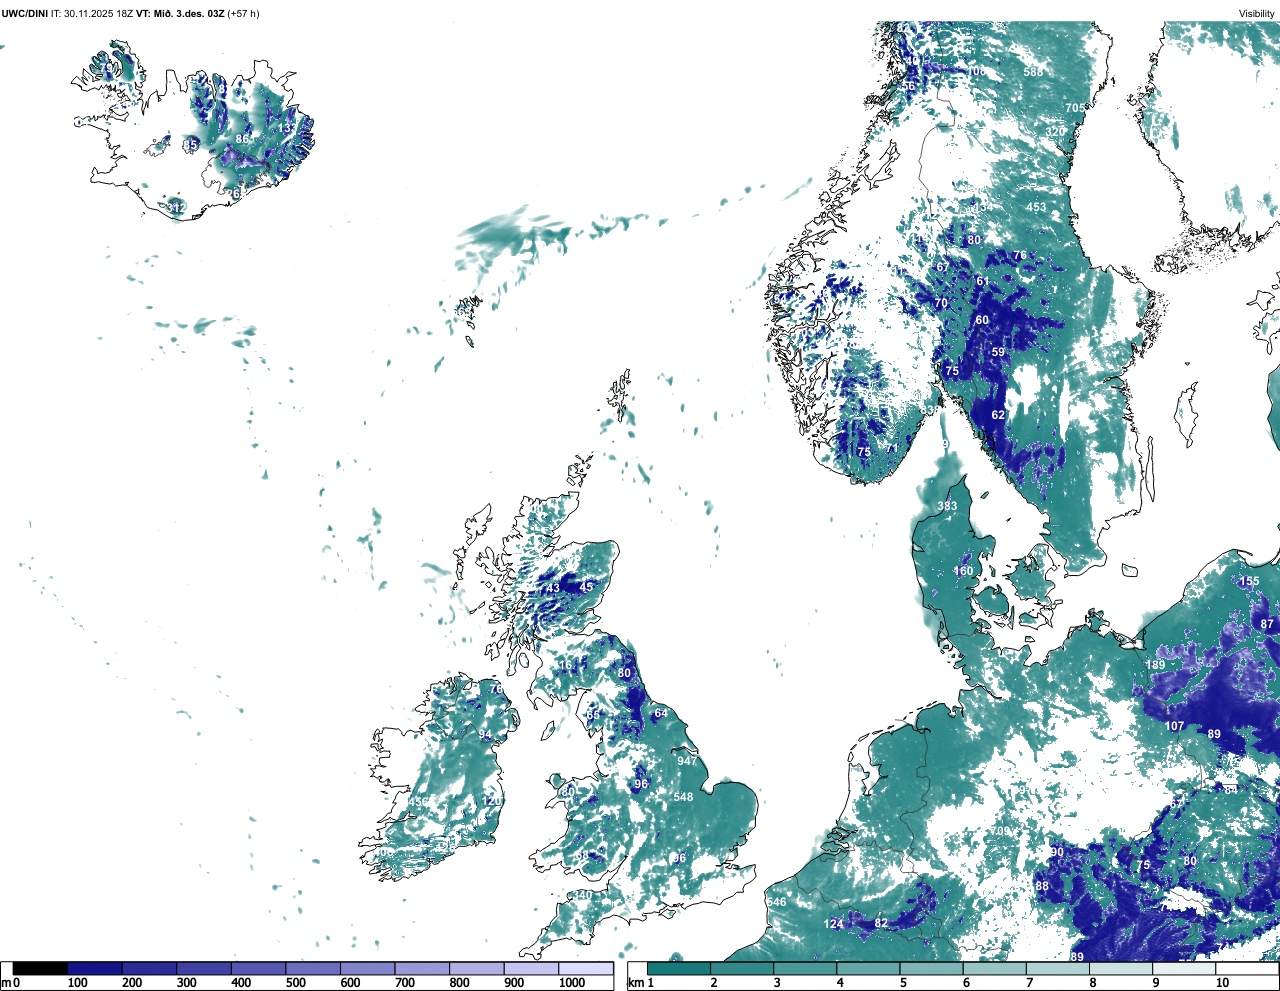Image resolution: width=1280 pixels, height=991 pixels.
Task: Click the 'km' unit label on the kilometre scale
Action: (x=636, y=983)
